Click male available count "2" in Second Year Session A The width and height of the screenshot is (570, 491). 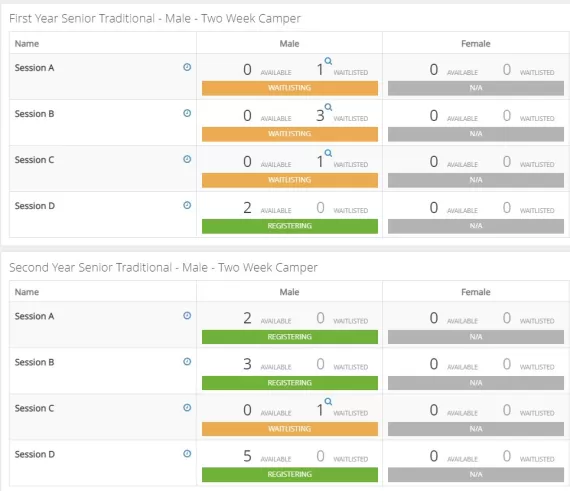pyautogui.click(x=247, y=318)
